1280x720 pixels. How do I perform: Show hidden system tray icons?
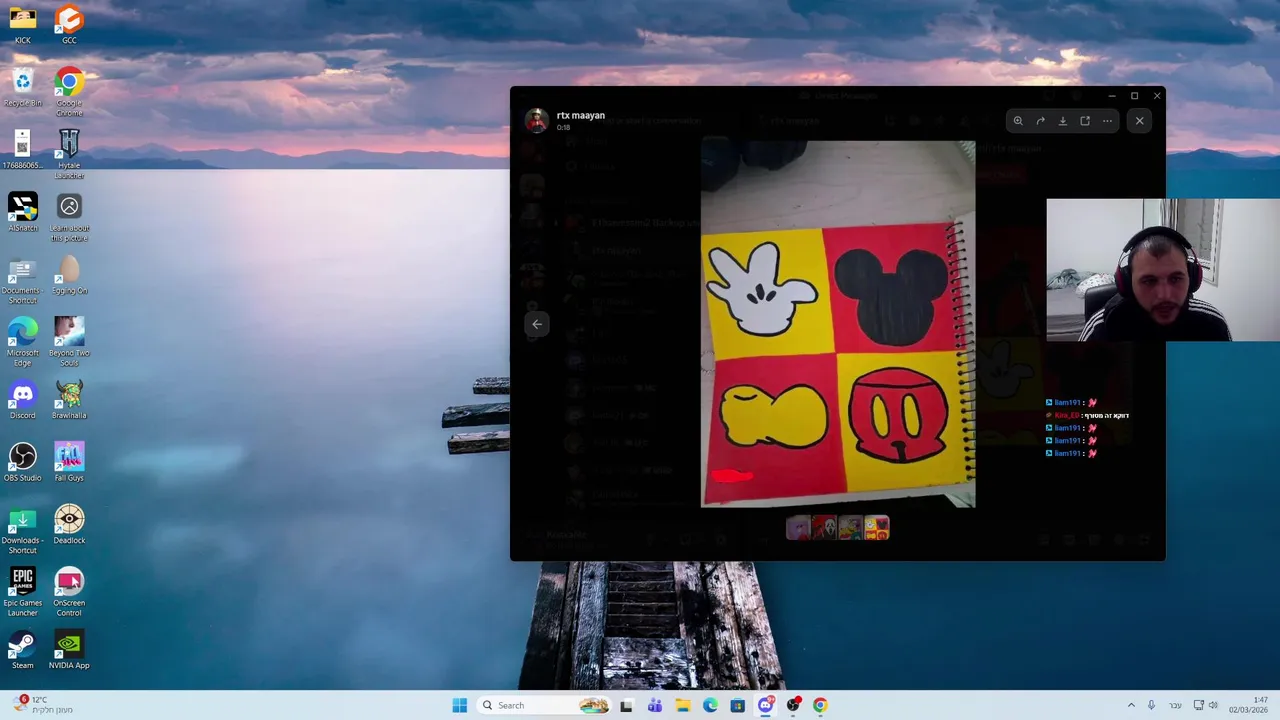1131,705
